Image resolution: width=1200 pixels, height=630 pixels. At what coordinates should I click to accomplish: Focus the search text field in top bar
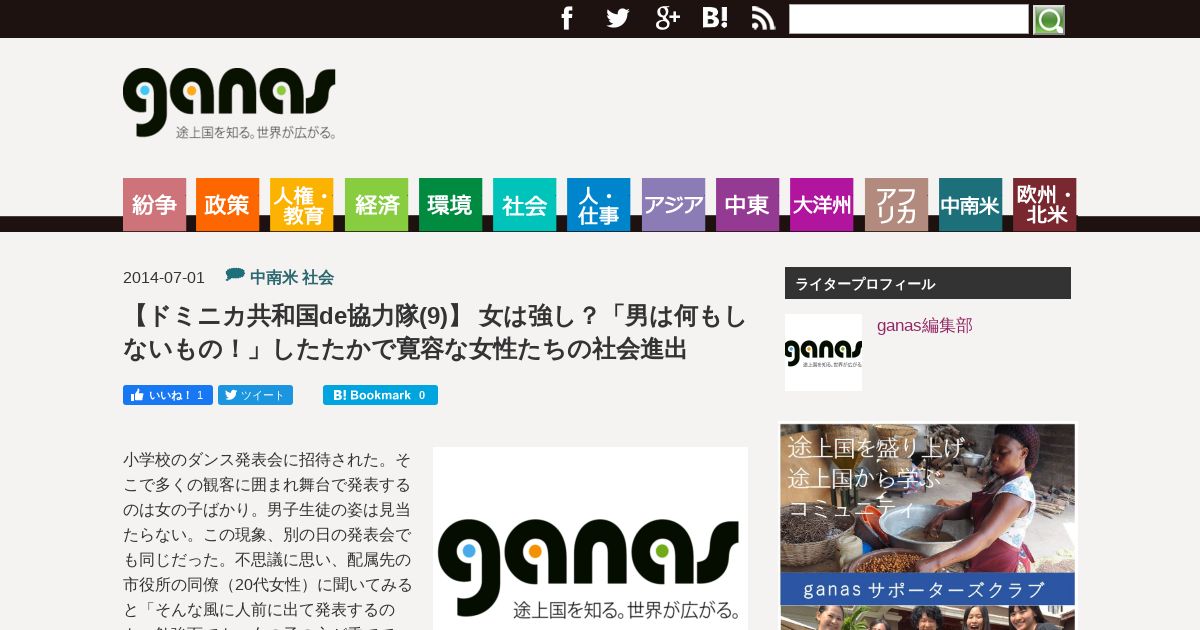pos(909,19)
